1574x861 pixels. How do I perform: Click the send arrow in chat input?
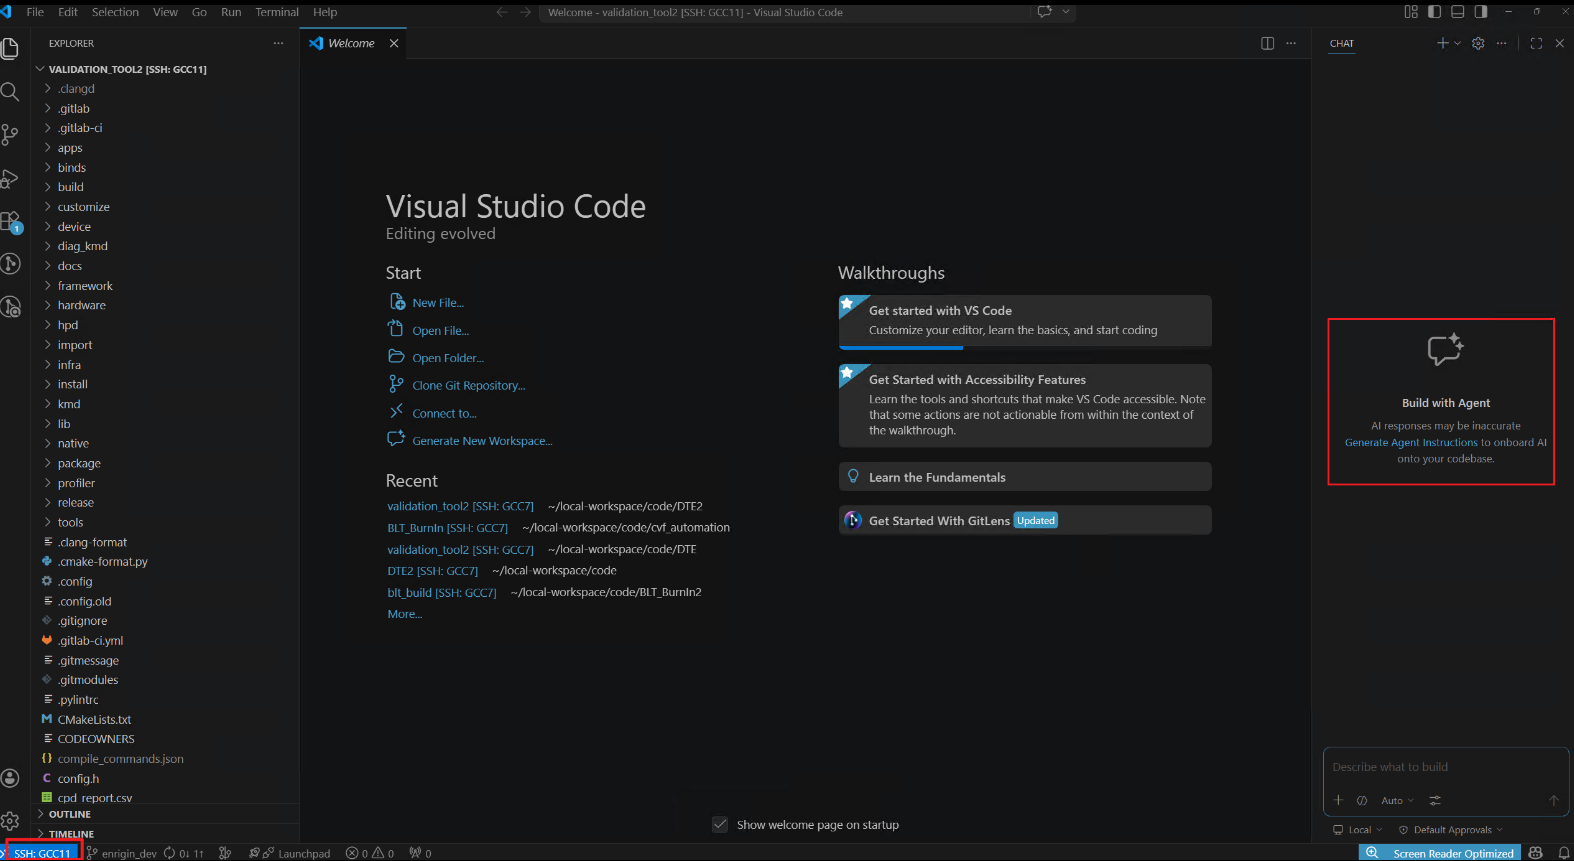coord(1554,800)
